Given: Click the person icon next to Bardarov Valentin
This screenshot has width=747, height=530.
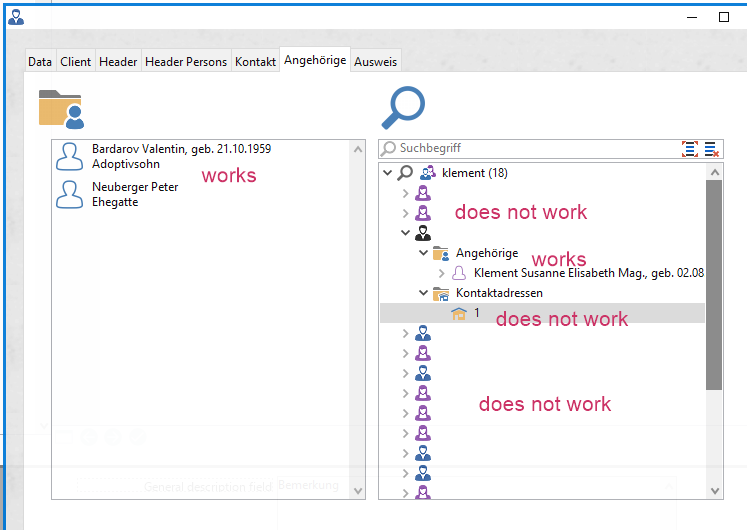Looking at the screenshot, I should [x=70, y=156].
